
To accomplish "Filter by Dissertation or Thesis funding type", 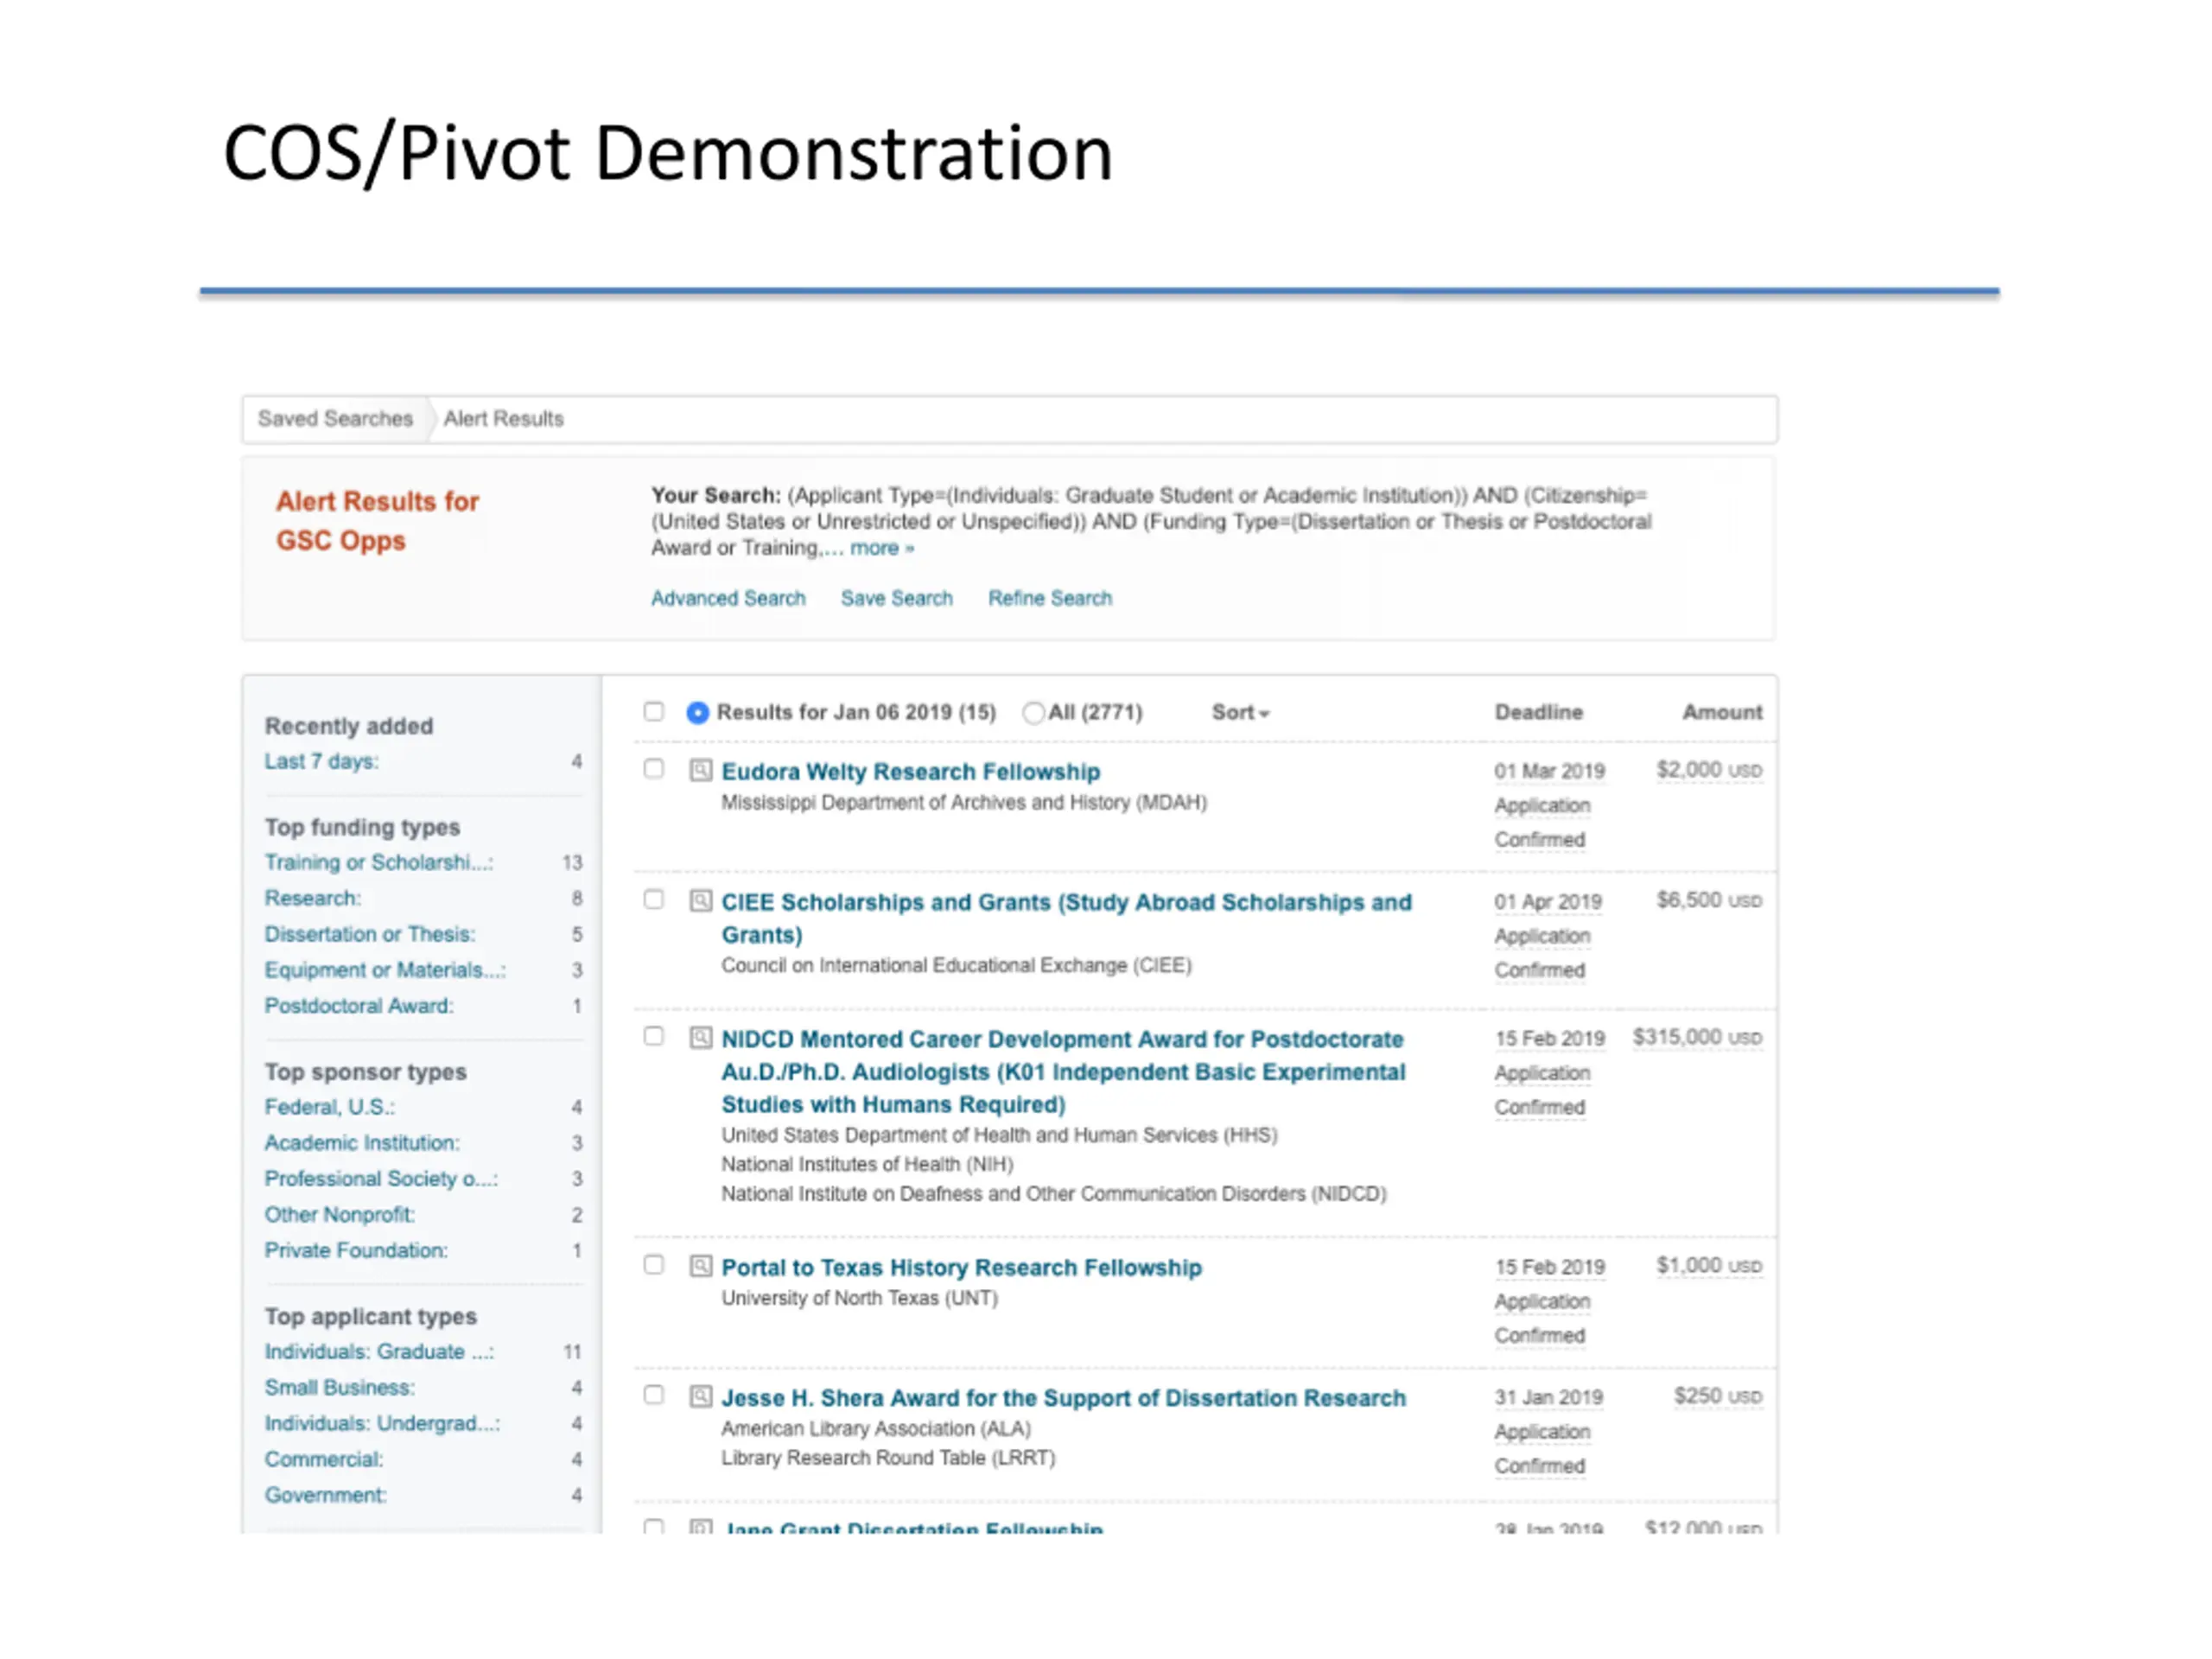I will (x=370, y=934).
